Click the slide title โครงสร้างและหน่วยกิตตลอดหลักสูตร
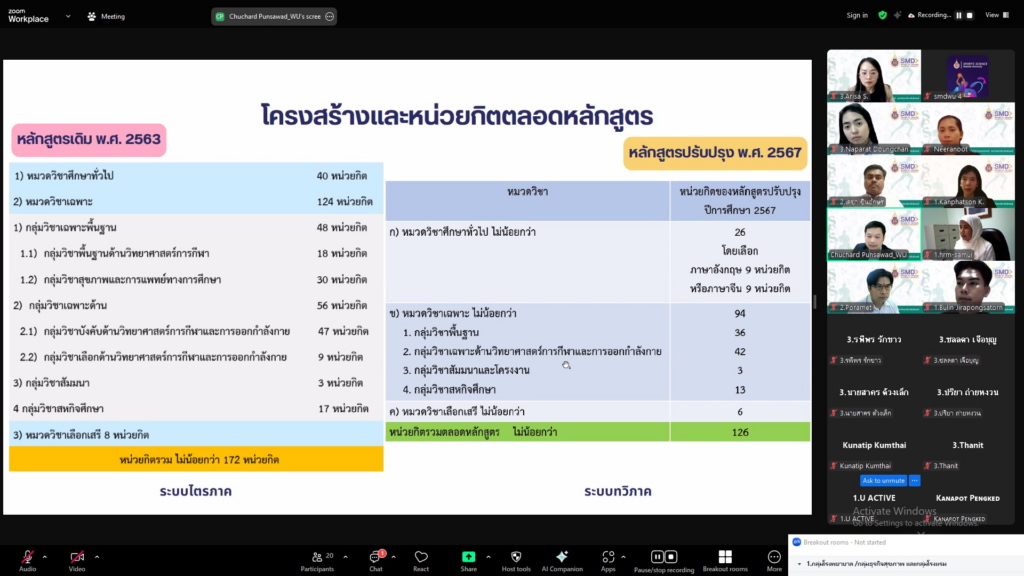Screen dimensions: 1024x576 coord(457,116)
